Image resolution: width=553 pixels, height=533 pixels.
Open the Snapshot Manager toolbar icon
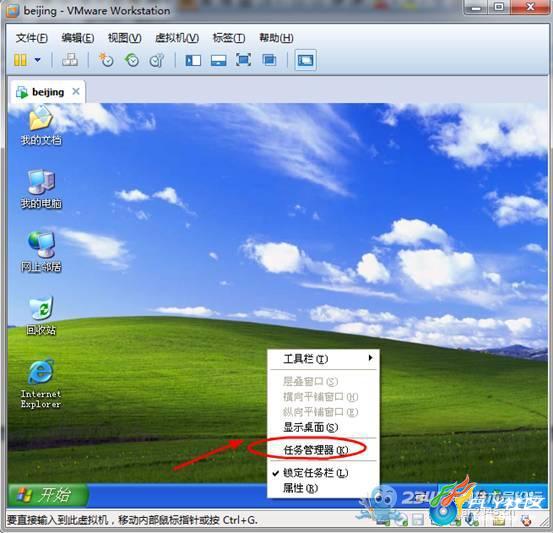point(157,60)
